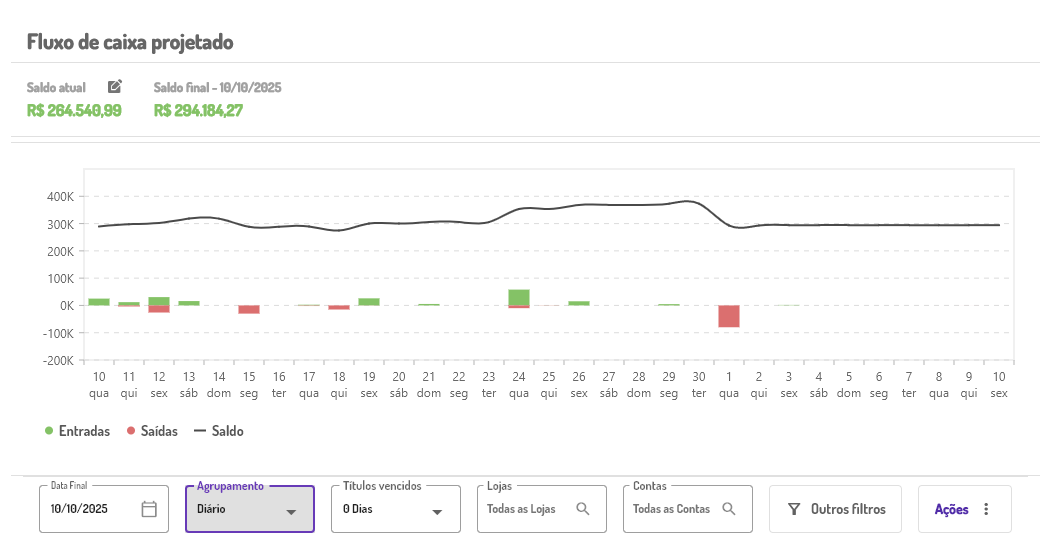Toggle the Entradas series in the legend
The width and height of the screenshot is (1042, 551).
(77, 431)
